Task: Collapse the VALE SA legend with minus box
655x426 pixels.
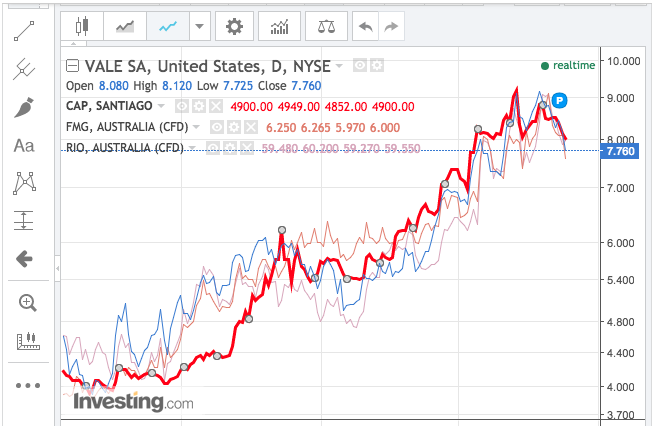Action: click(x=73, y=66)
